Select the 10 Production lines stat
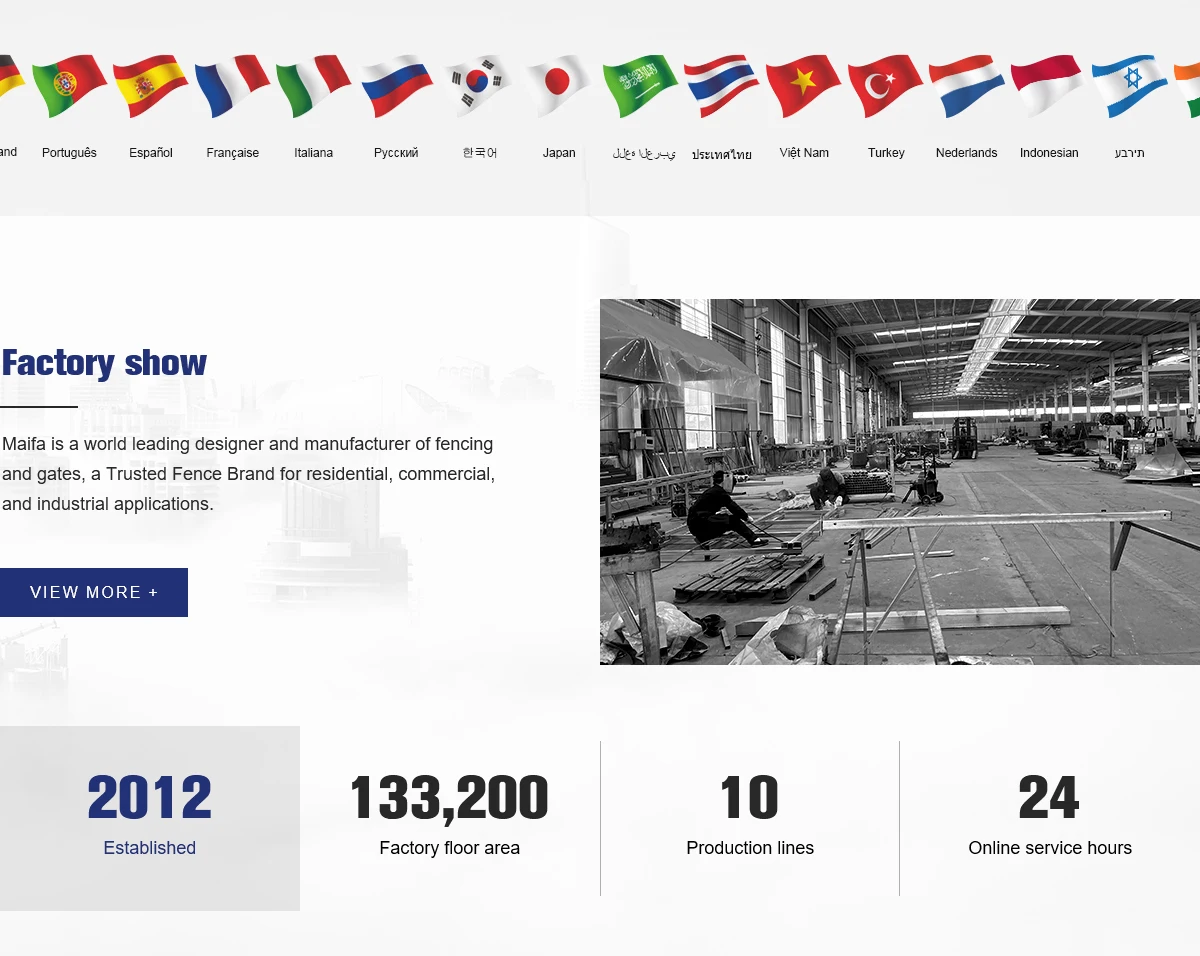Viewport: 1200px width, 956px height. (x=750, y=816)
